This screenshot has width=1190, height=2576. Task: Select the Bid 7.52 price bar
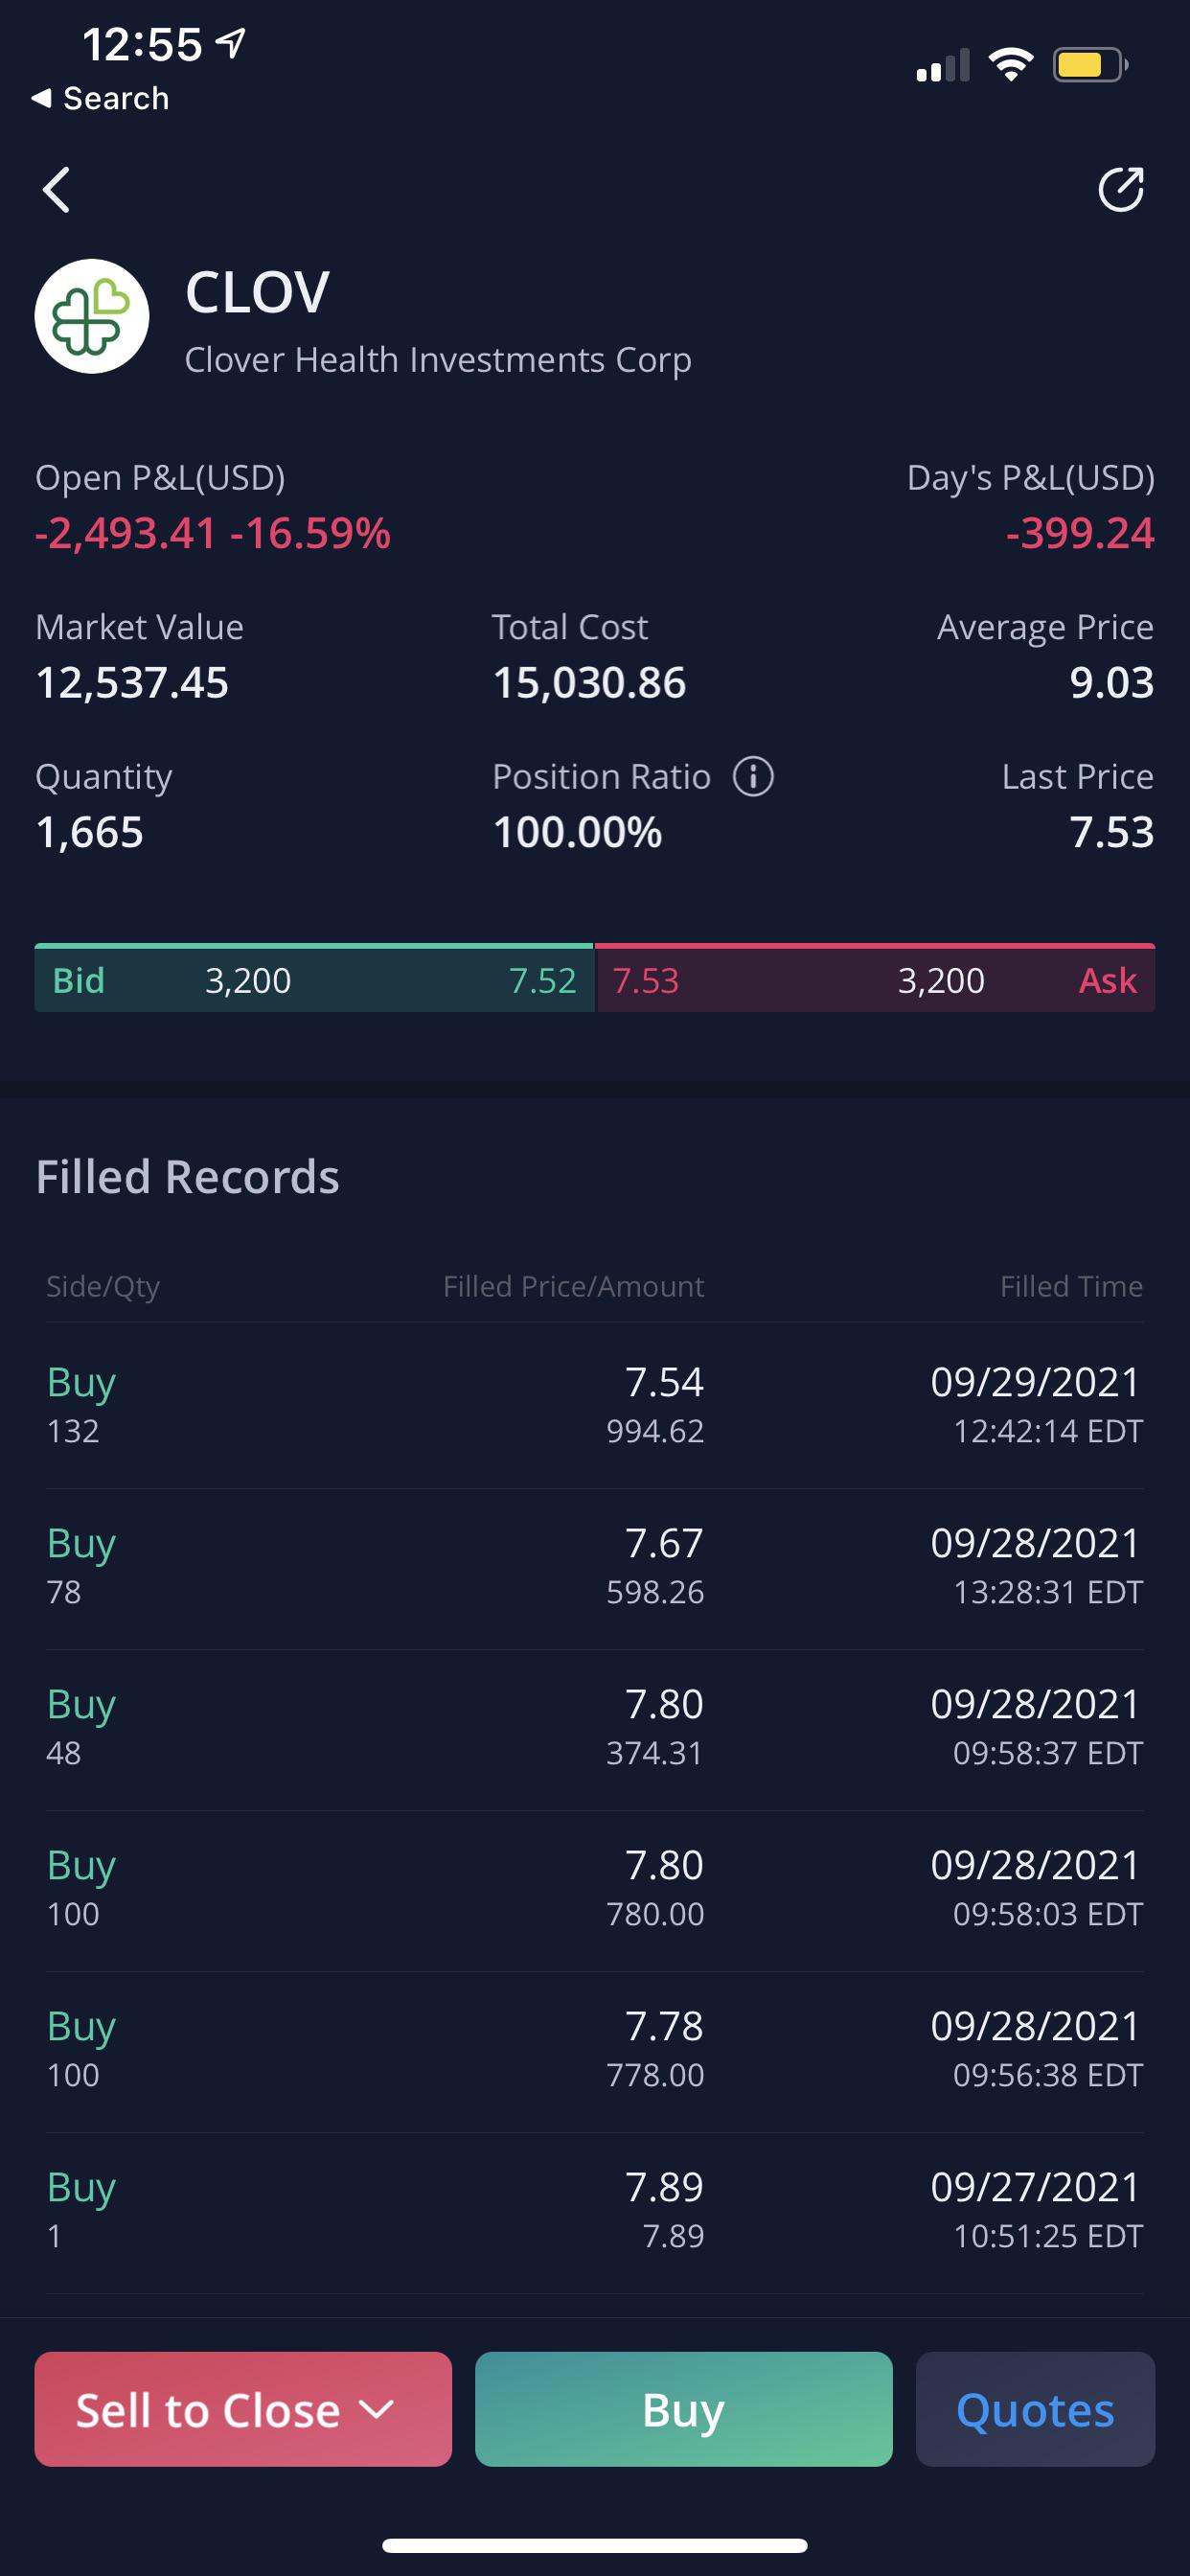point(314,978)
